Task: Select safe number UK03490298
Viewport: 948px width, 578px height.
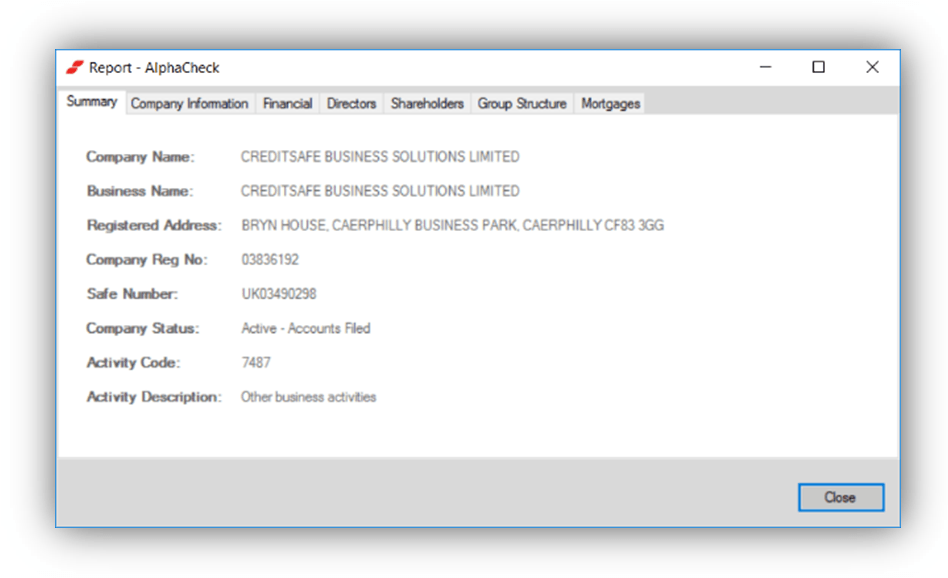Action: pyautogui.click(x=279, y=294)
